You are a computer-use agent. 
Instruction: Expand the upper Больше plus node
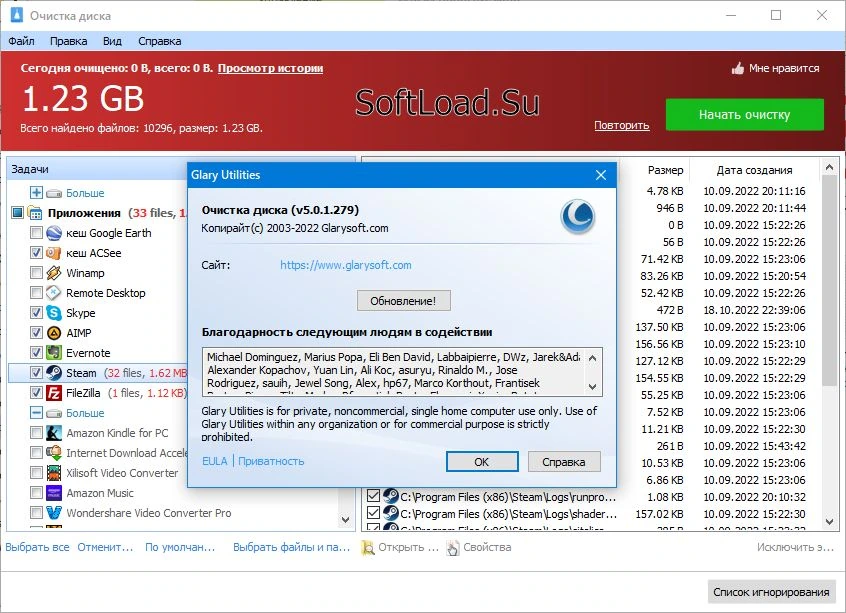click(36, 193)
